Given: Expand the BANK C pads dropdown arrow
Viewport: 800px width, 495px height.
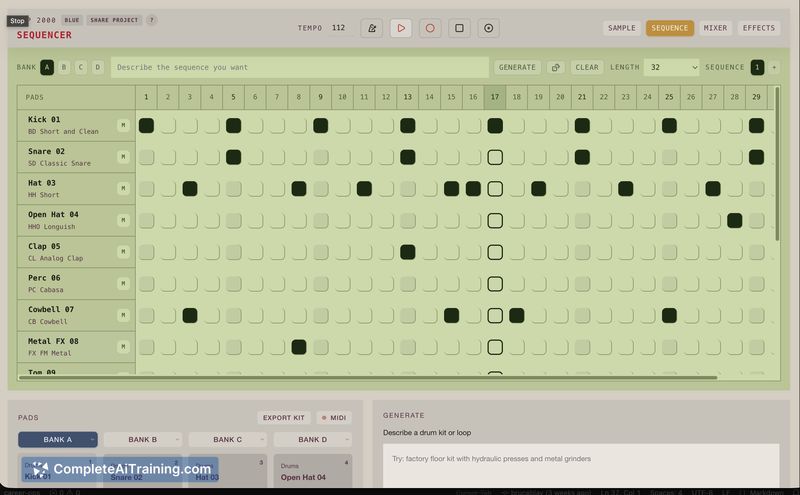Looking at the screenshot, I should pyautogui.click(x=262, y=439).
